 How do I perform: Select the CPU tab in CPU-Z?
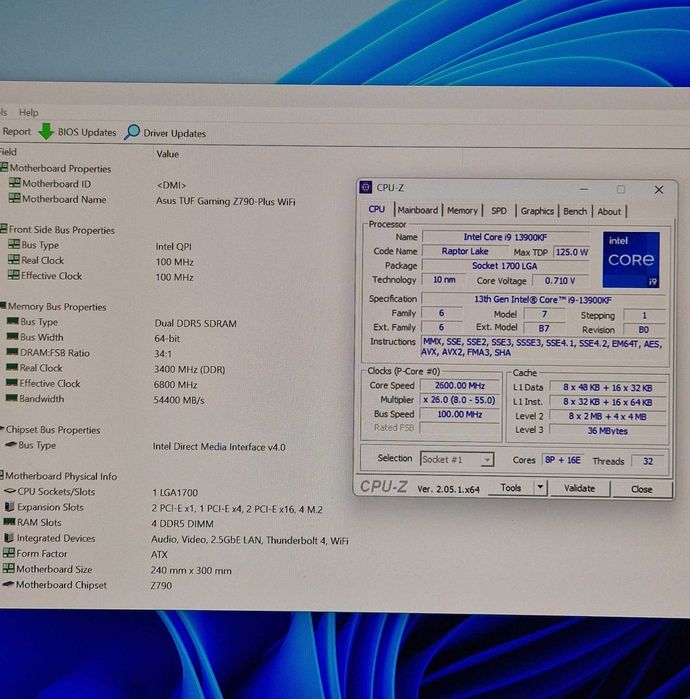[377, 209]
